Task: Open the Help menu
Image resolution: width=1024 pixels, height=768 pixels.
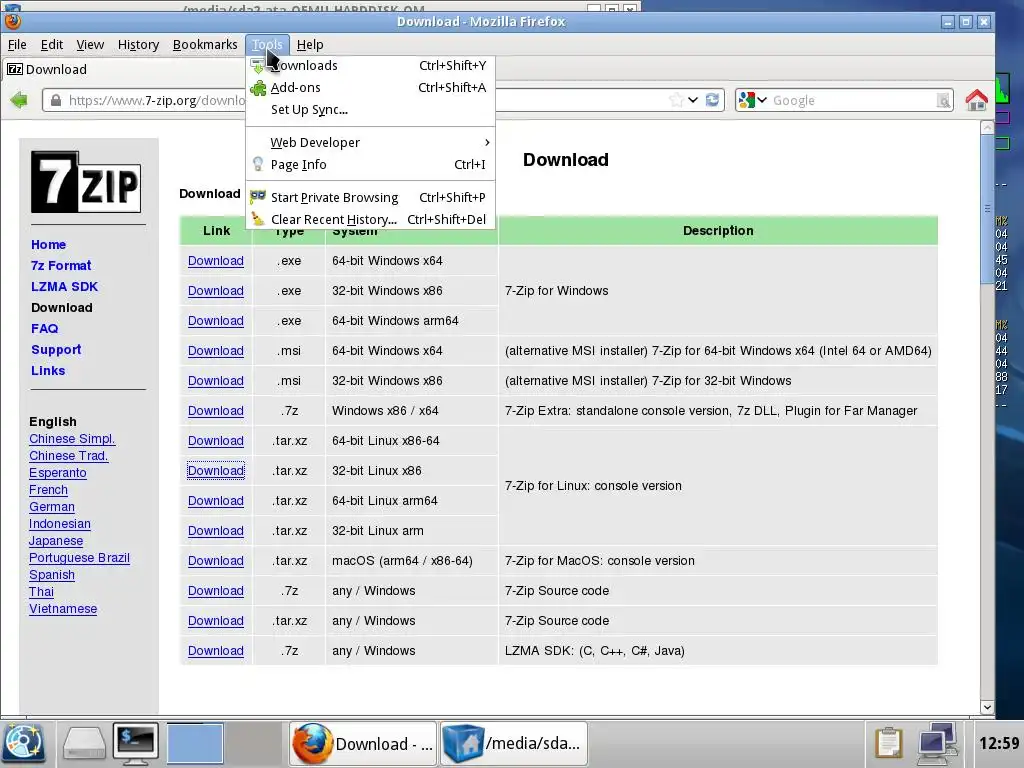Action: [x=310, y=44]
